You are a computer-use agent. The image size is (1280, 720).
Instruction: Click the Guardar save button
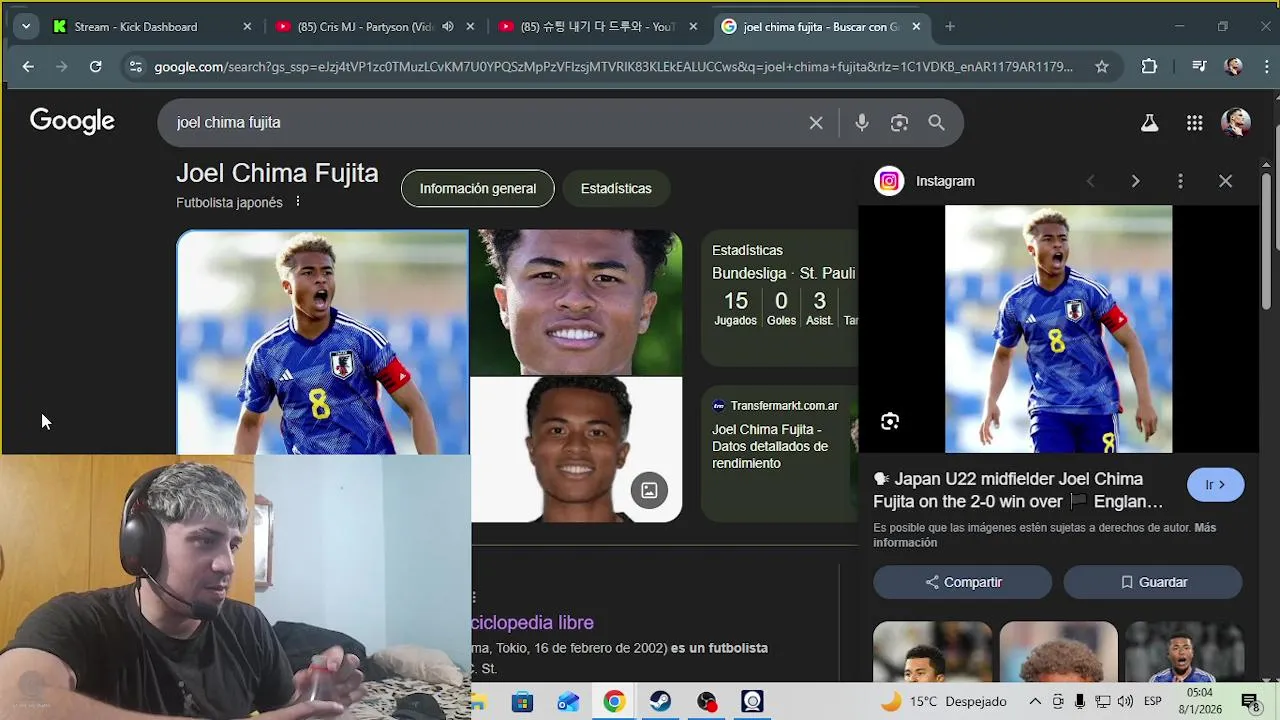[x=1153, y=582]
